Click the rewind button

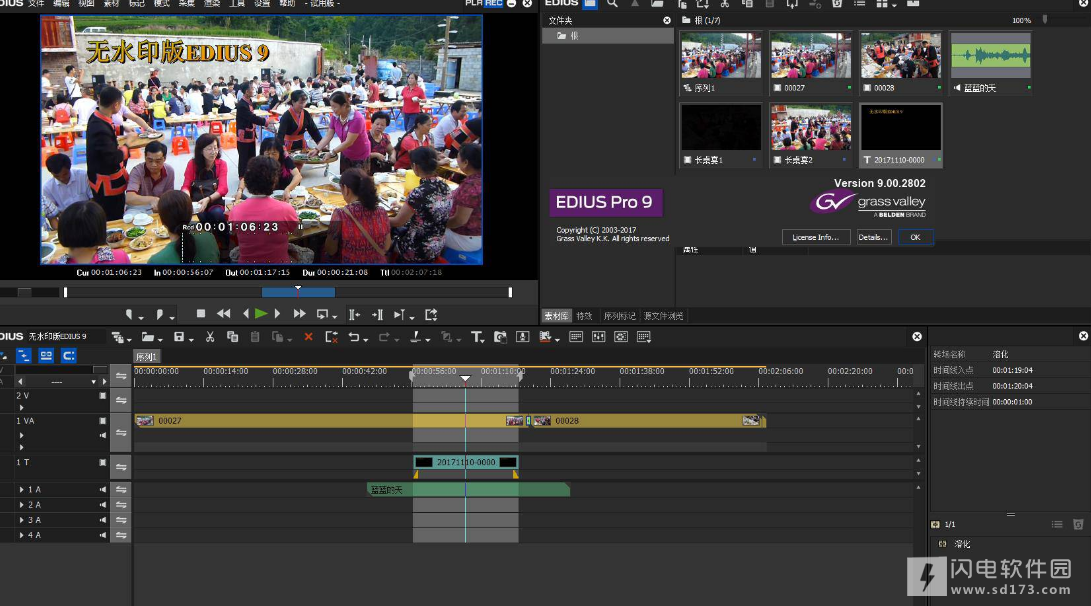pos(223,314)
